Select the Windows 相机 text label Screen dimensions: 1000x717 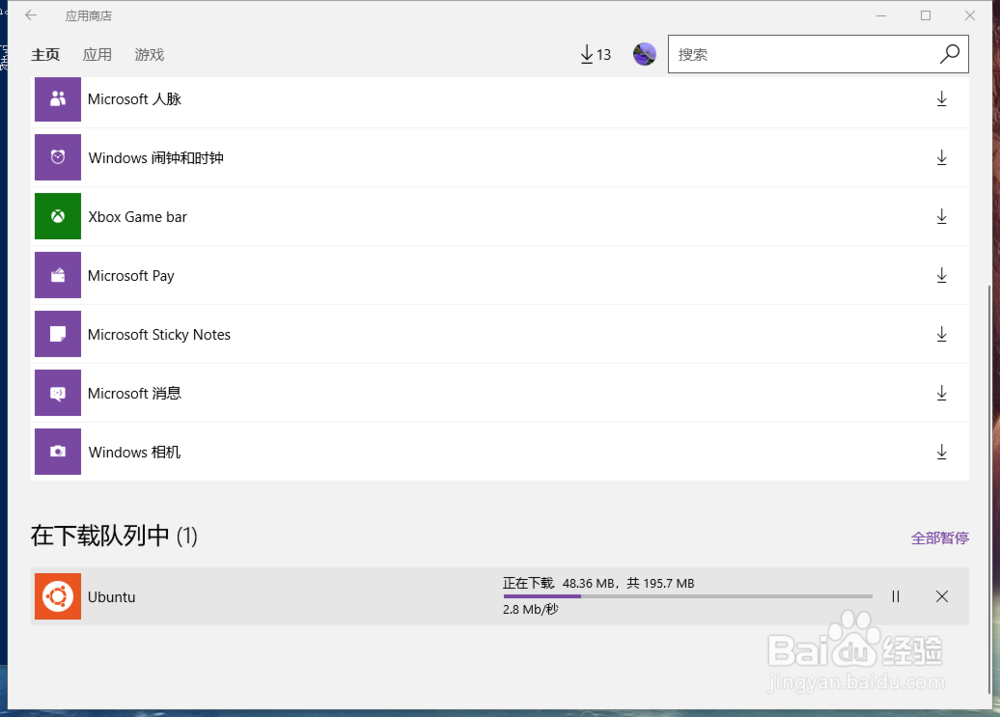coord(135,452)
